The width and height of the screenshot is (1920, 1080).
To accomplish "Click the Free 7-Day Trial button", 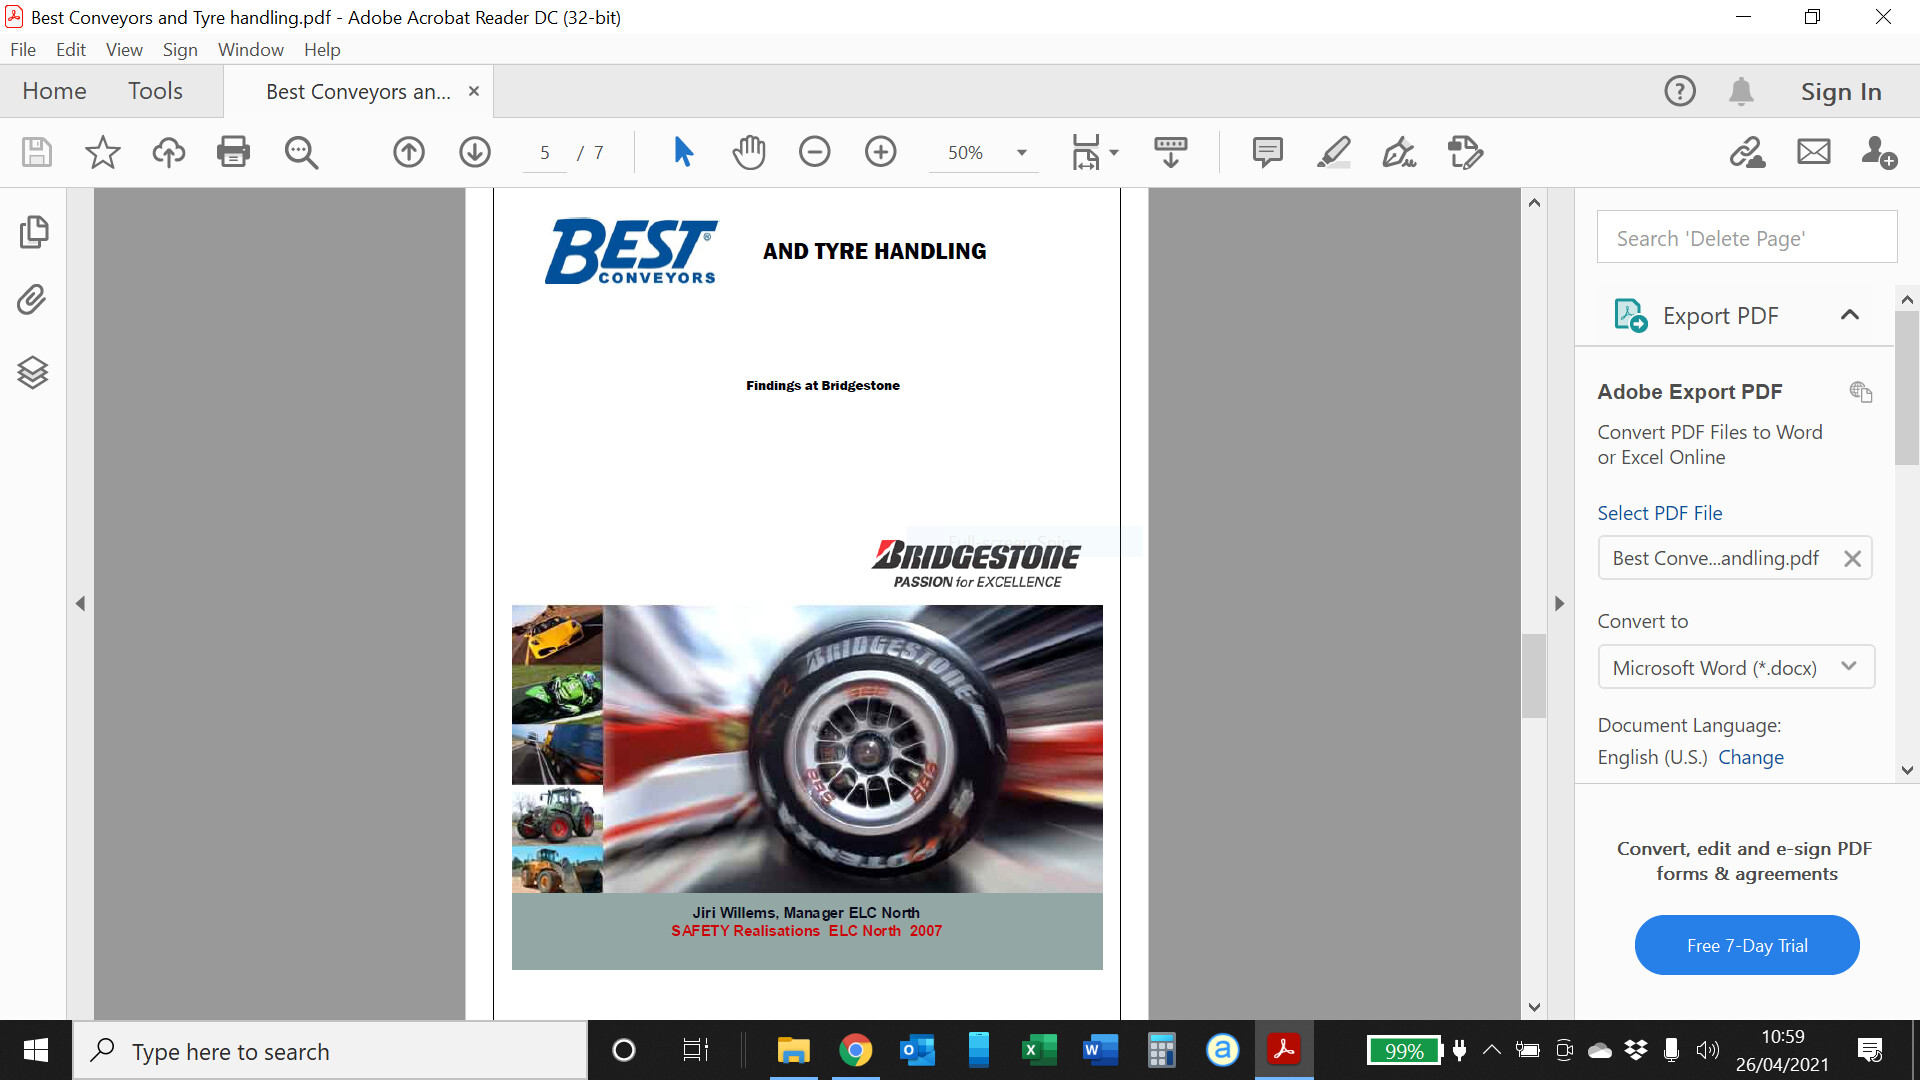I will 1746,945.
